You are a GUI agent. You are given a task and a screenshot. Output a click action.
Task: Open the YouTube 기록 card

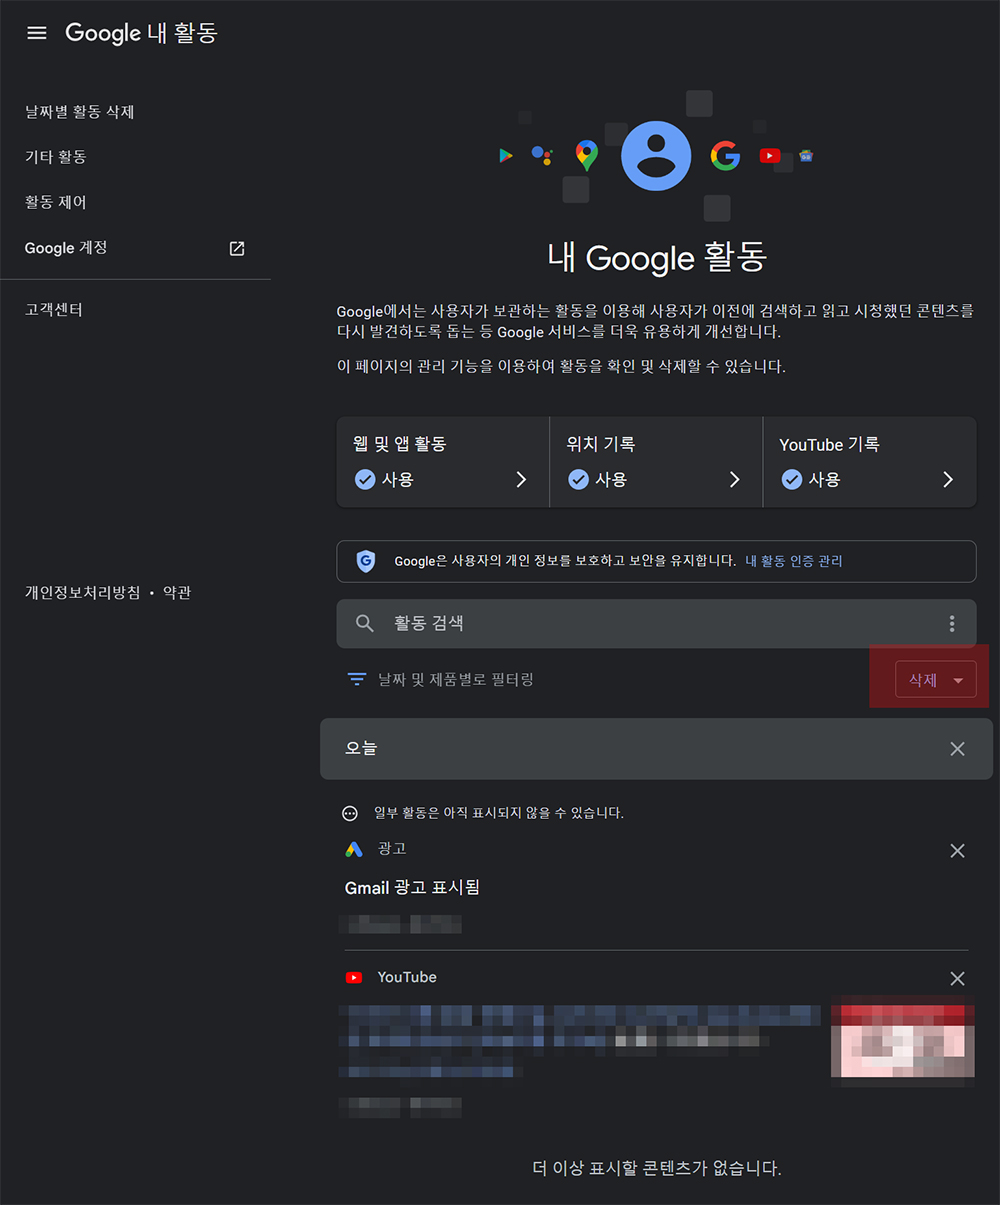pos(870,462)
